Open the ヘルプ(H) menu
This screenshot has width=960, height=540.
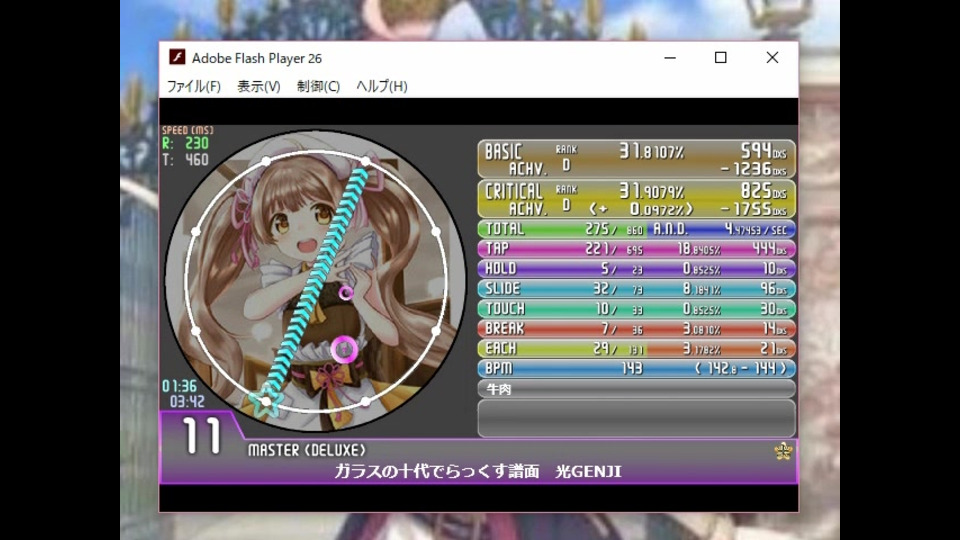(381, 86)
